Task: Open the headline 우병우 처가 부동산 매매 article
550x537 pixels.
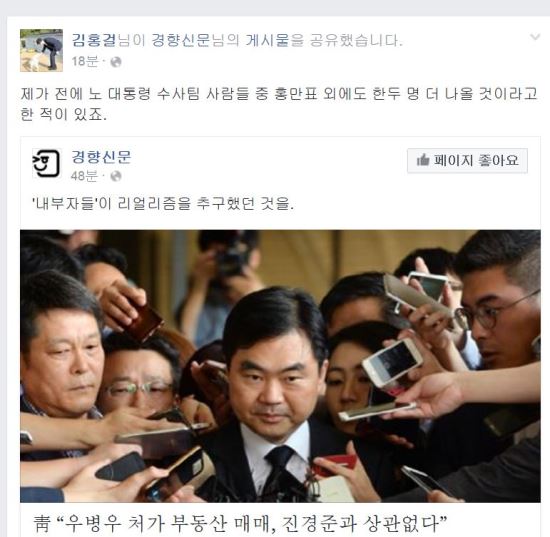Action: click(x=240, y=523)
